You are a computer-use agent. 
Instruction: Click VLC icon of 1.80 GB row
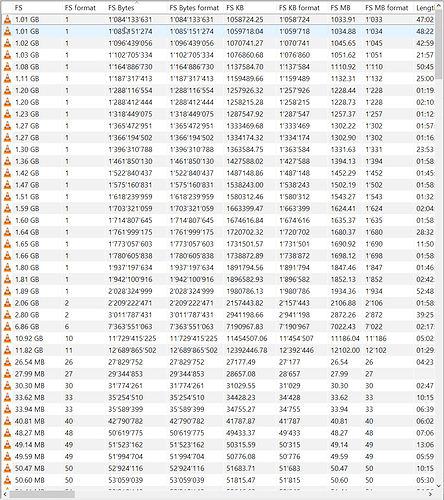pyautogui.click(x=7, y=268)
